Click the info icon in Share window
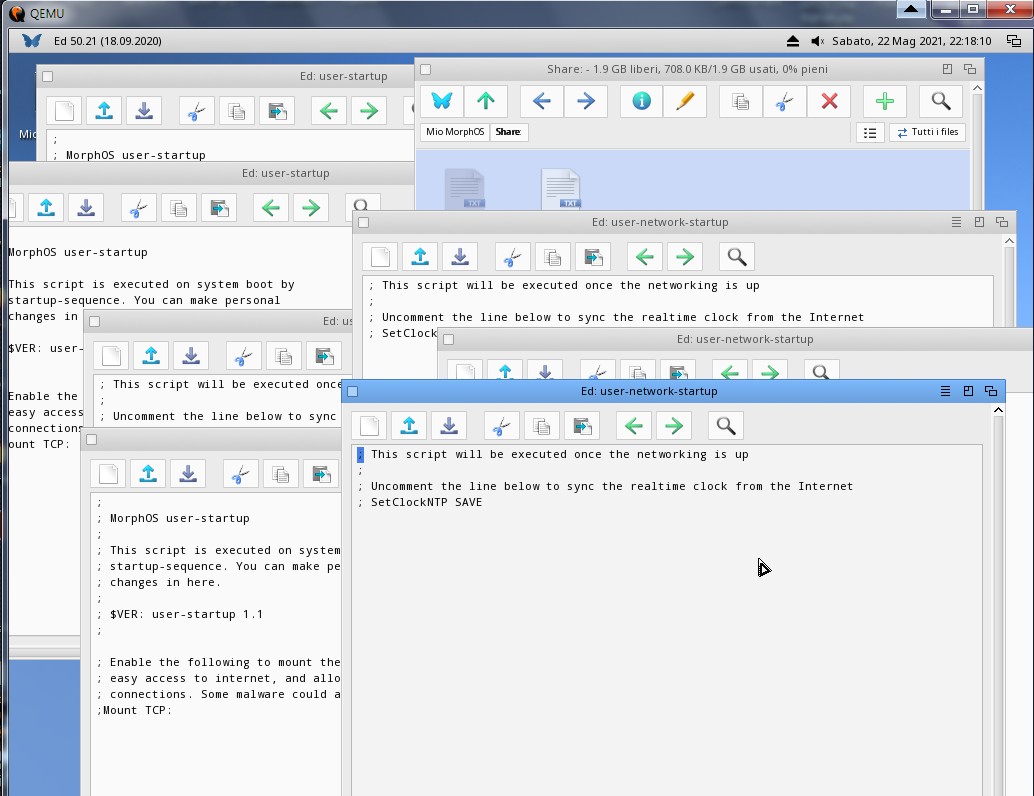The height and width of the screenshot is (796, 1034). tap(641, 101)
